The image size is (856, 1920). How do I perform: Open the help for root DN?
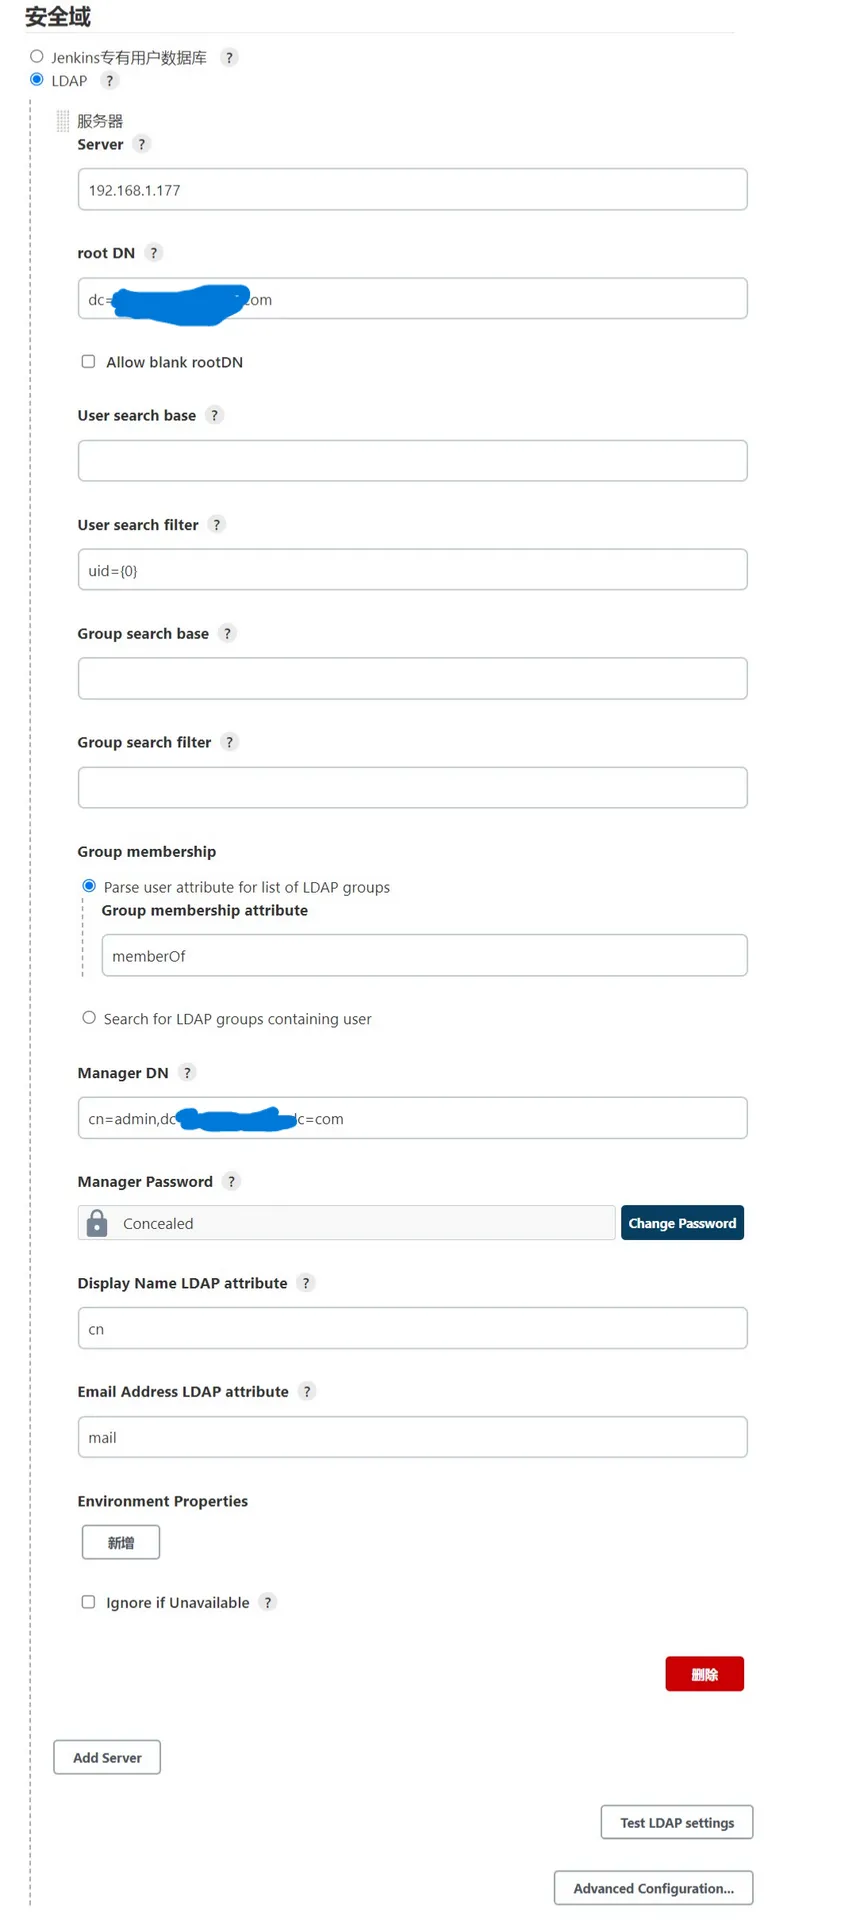[153, 253]
